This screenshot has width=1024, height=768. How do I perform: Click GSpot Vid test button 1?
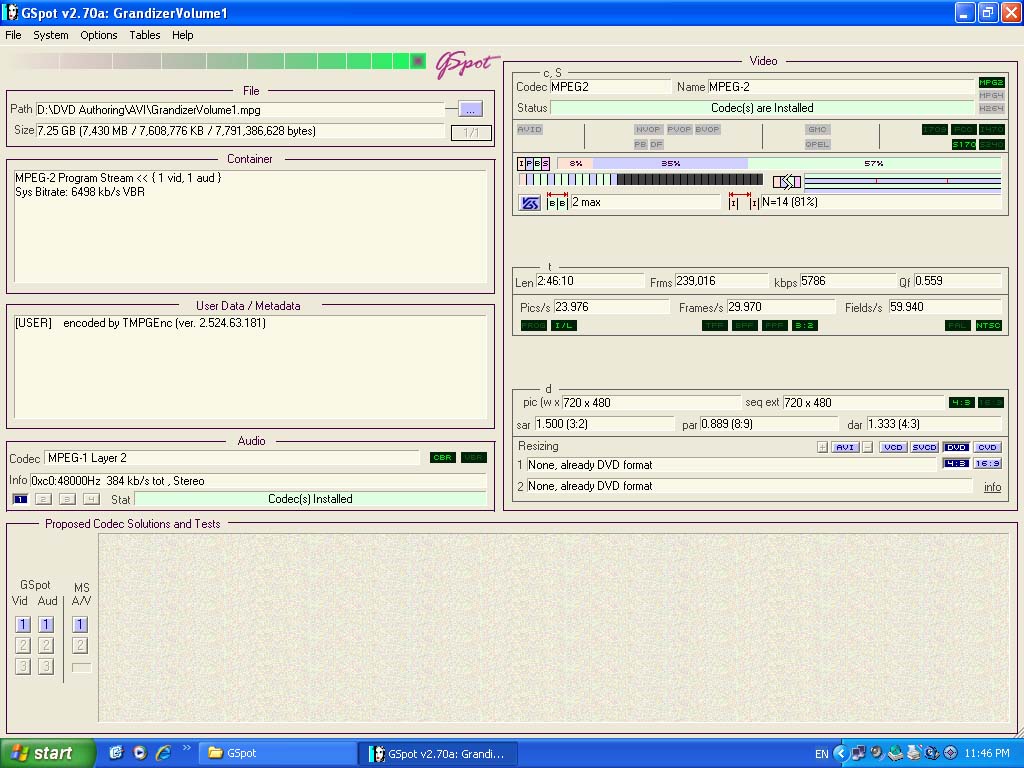23,624
